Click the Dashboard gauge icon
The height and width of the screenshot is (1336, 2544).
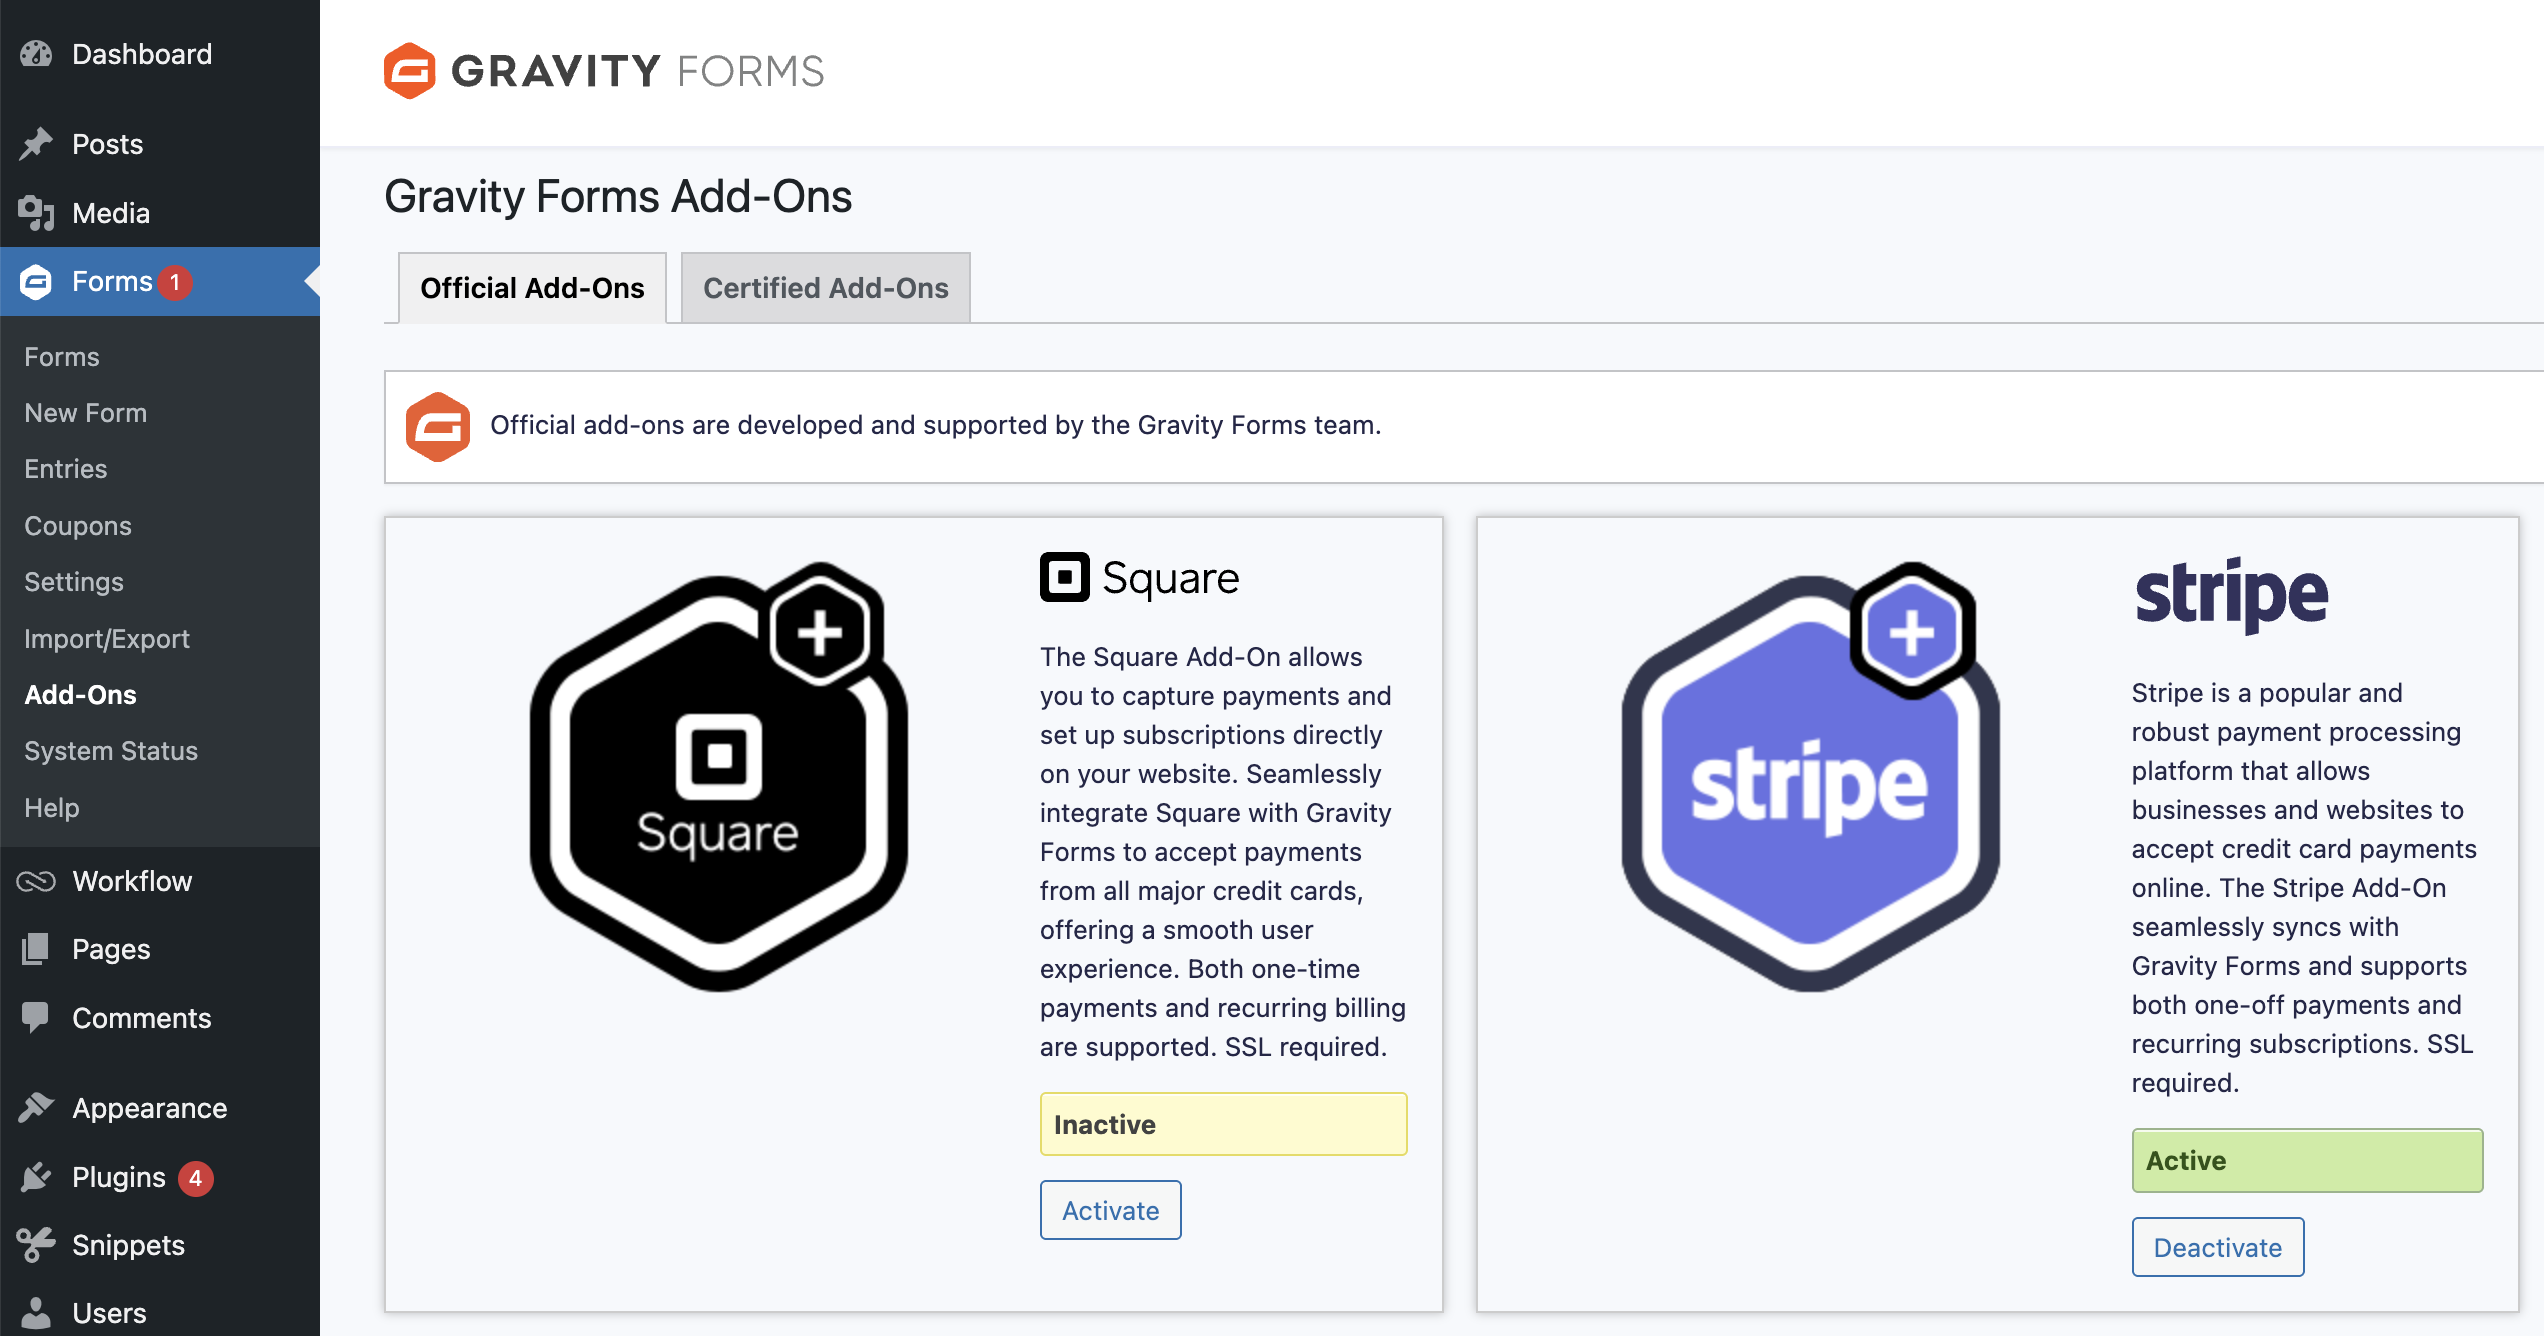36,54
